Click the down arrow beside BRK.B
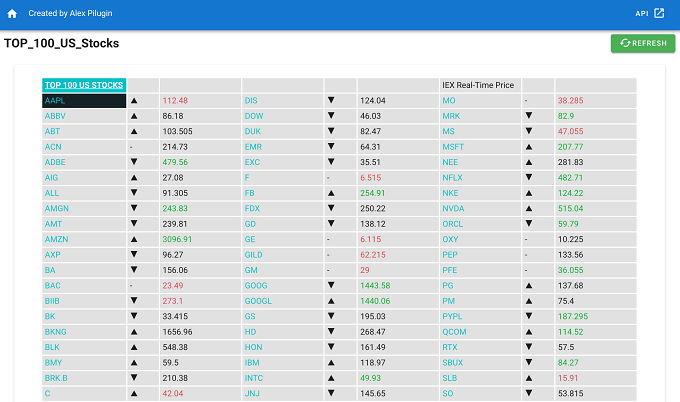Image resolution: width=680 pixels, height=402 pixels. pos(134,378)
